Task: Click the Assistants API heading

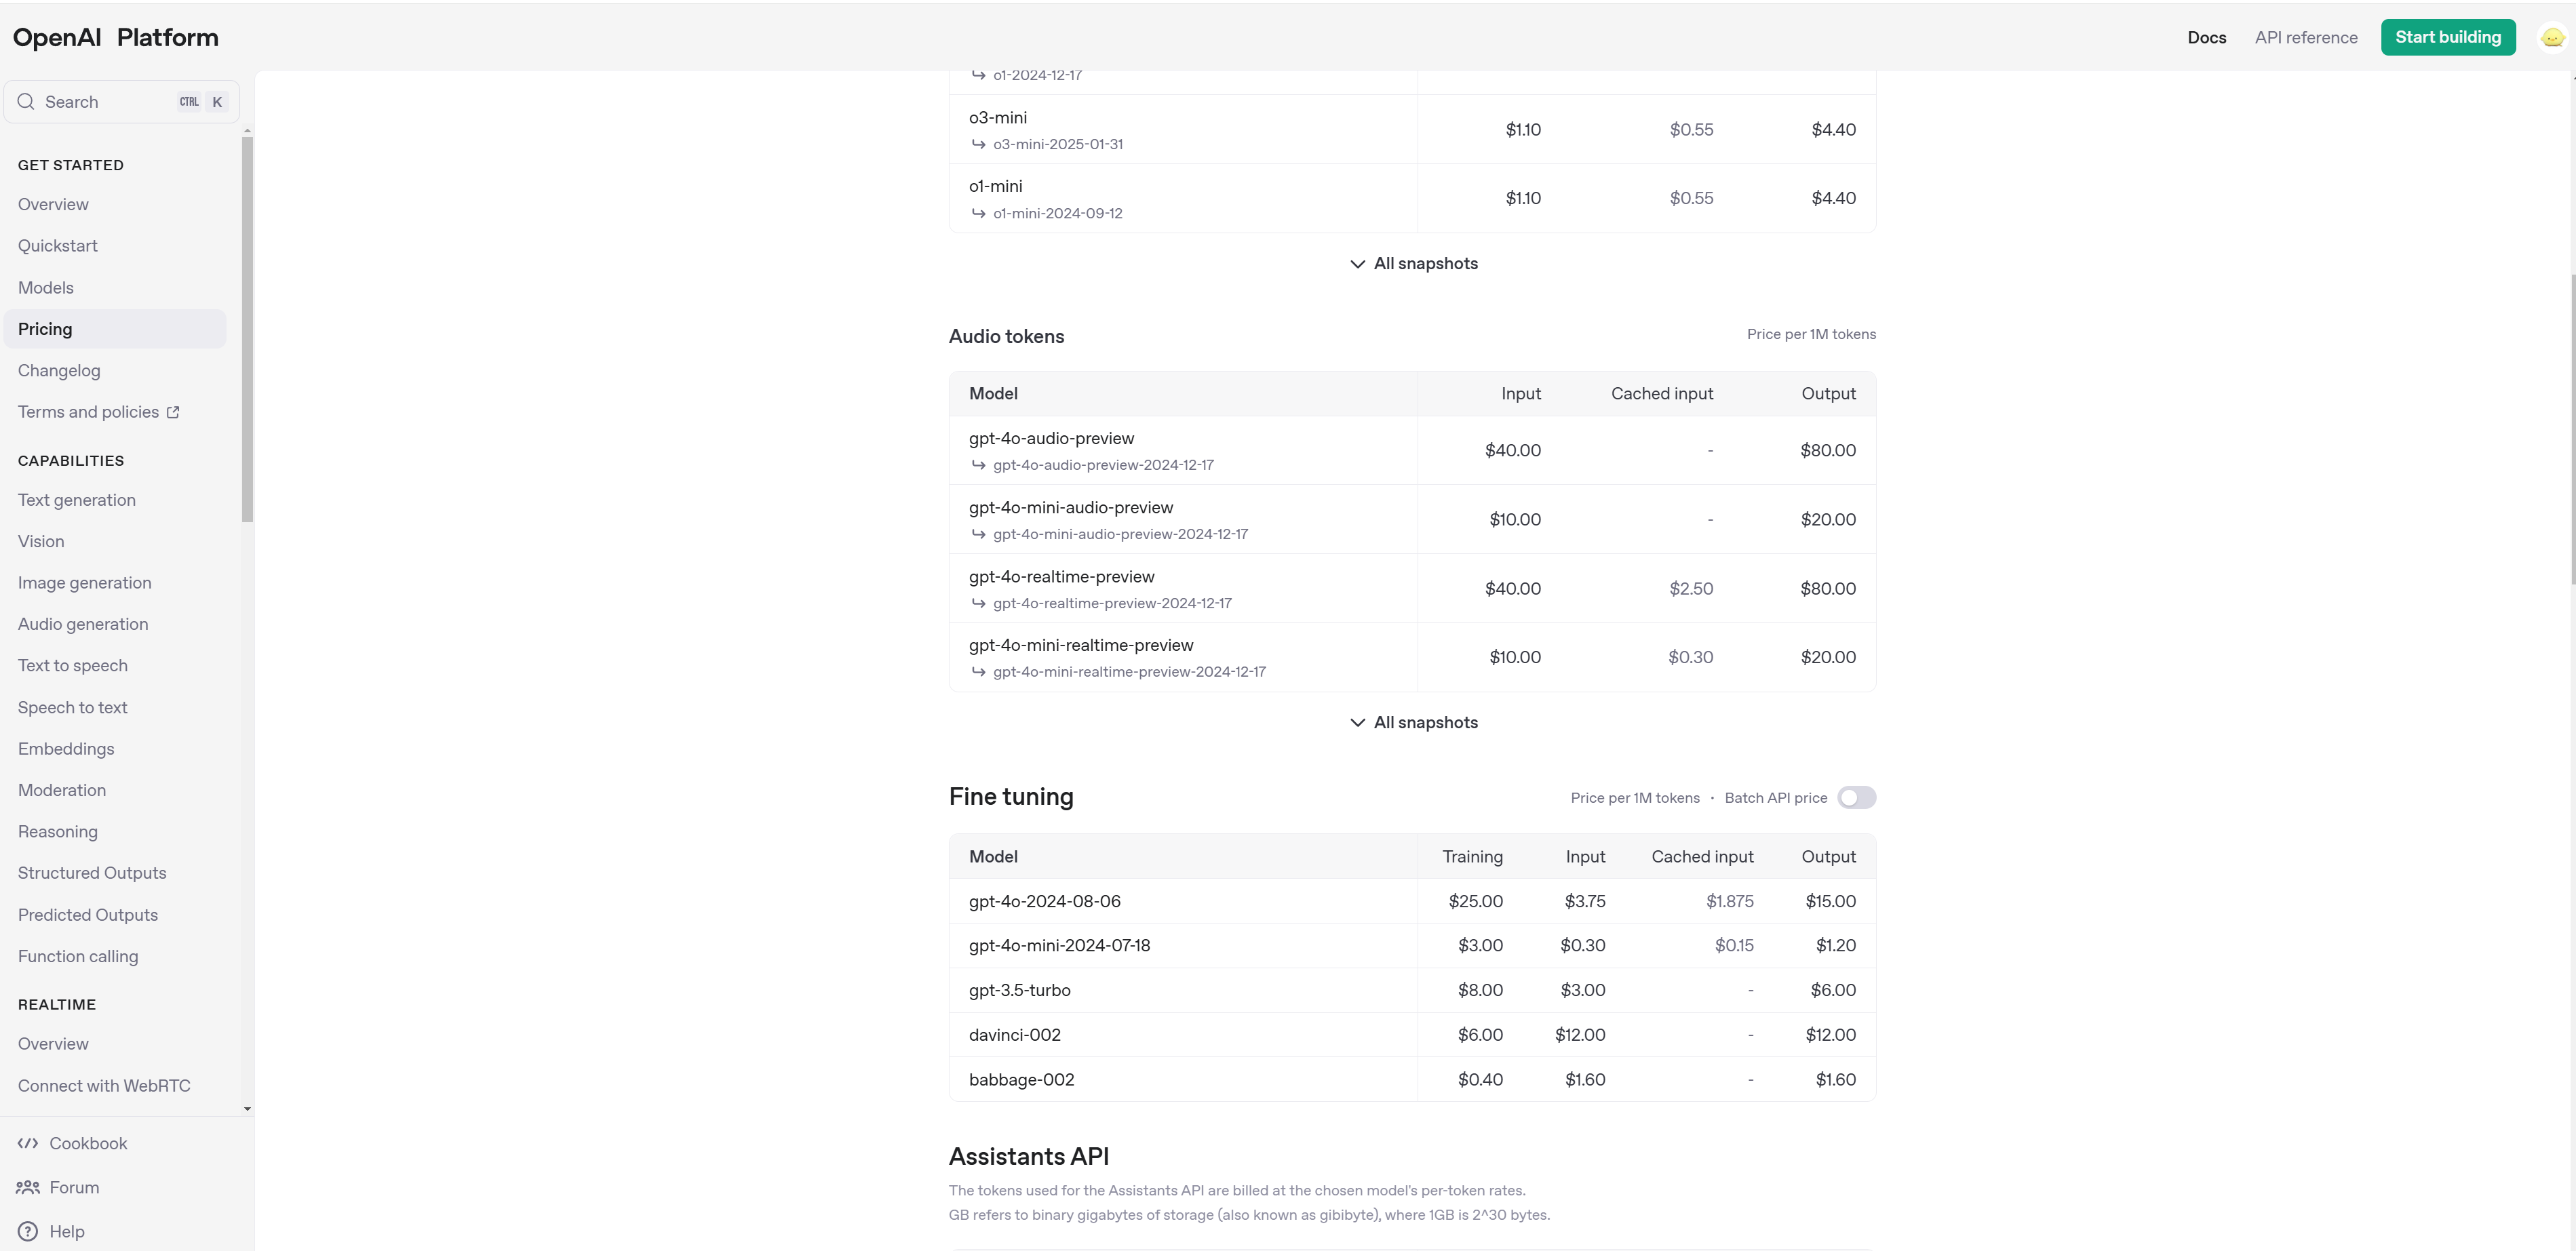Action: (1029, 1157)
